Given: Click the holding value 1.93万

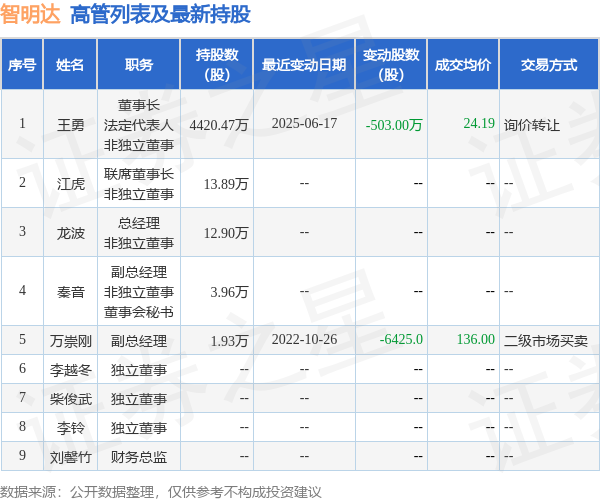Looking at the screenshot, I should [230, 341].
